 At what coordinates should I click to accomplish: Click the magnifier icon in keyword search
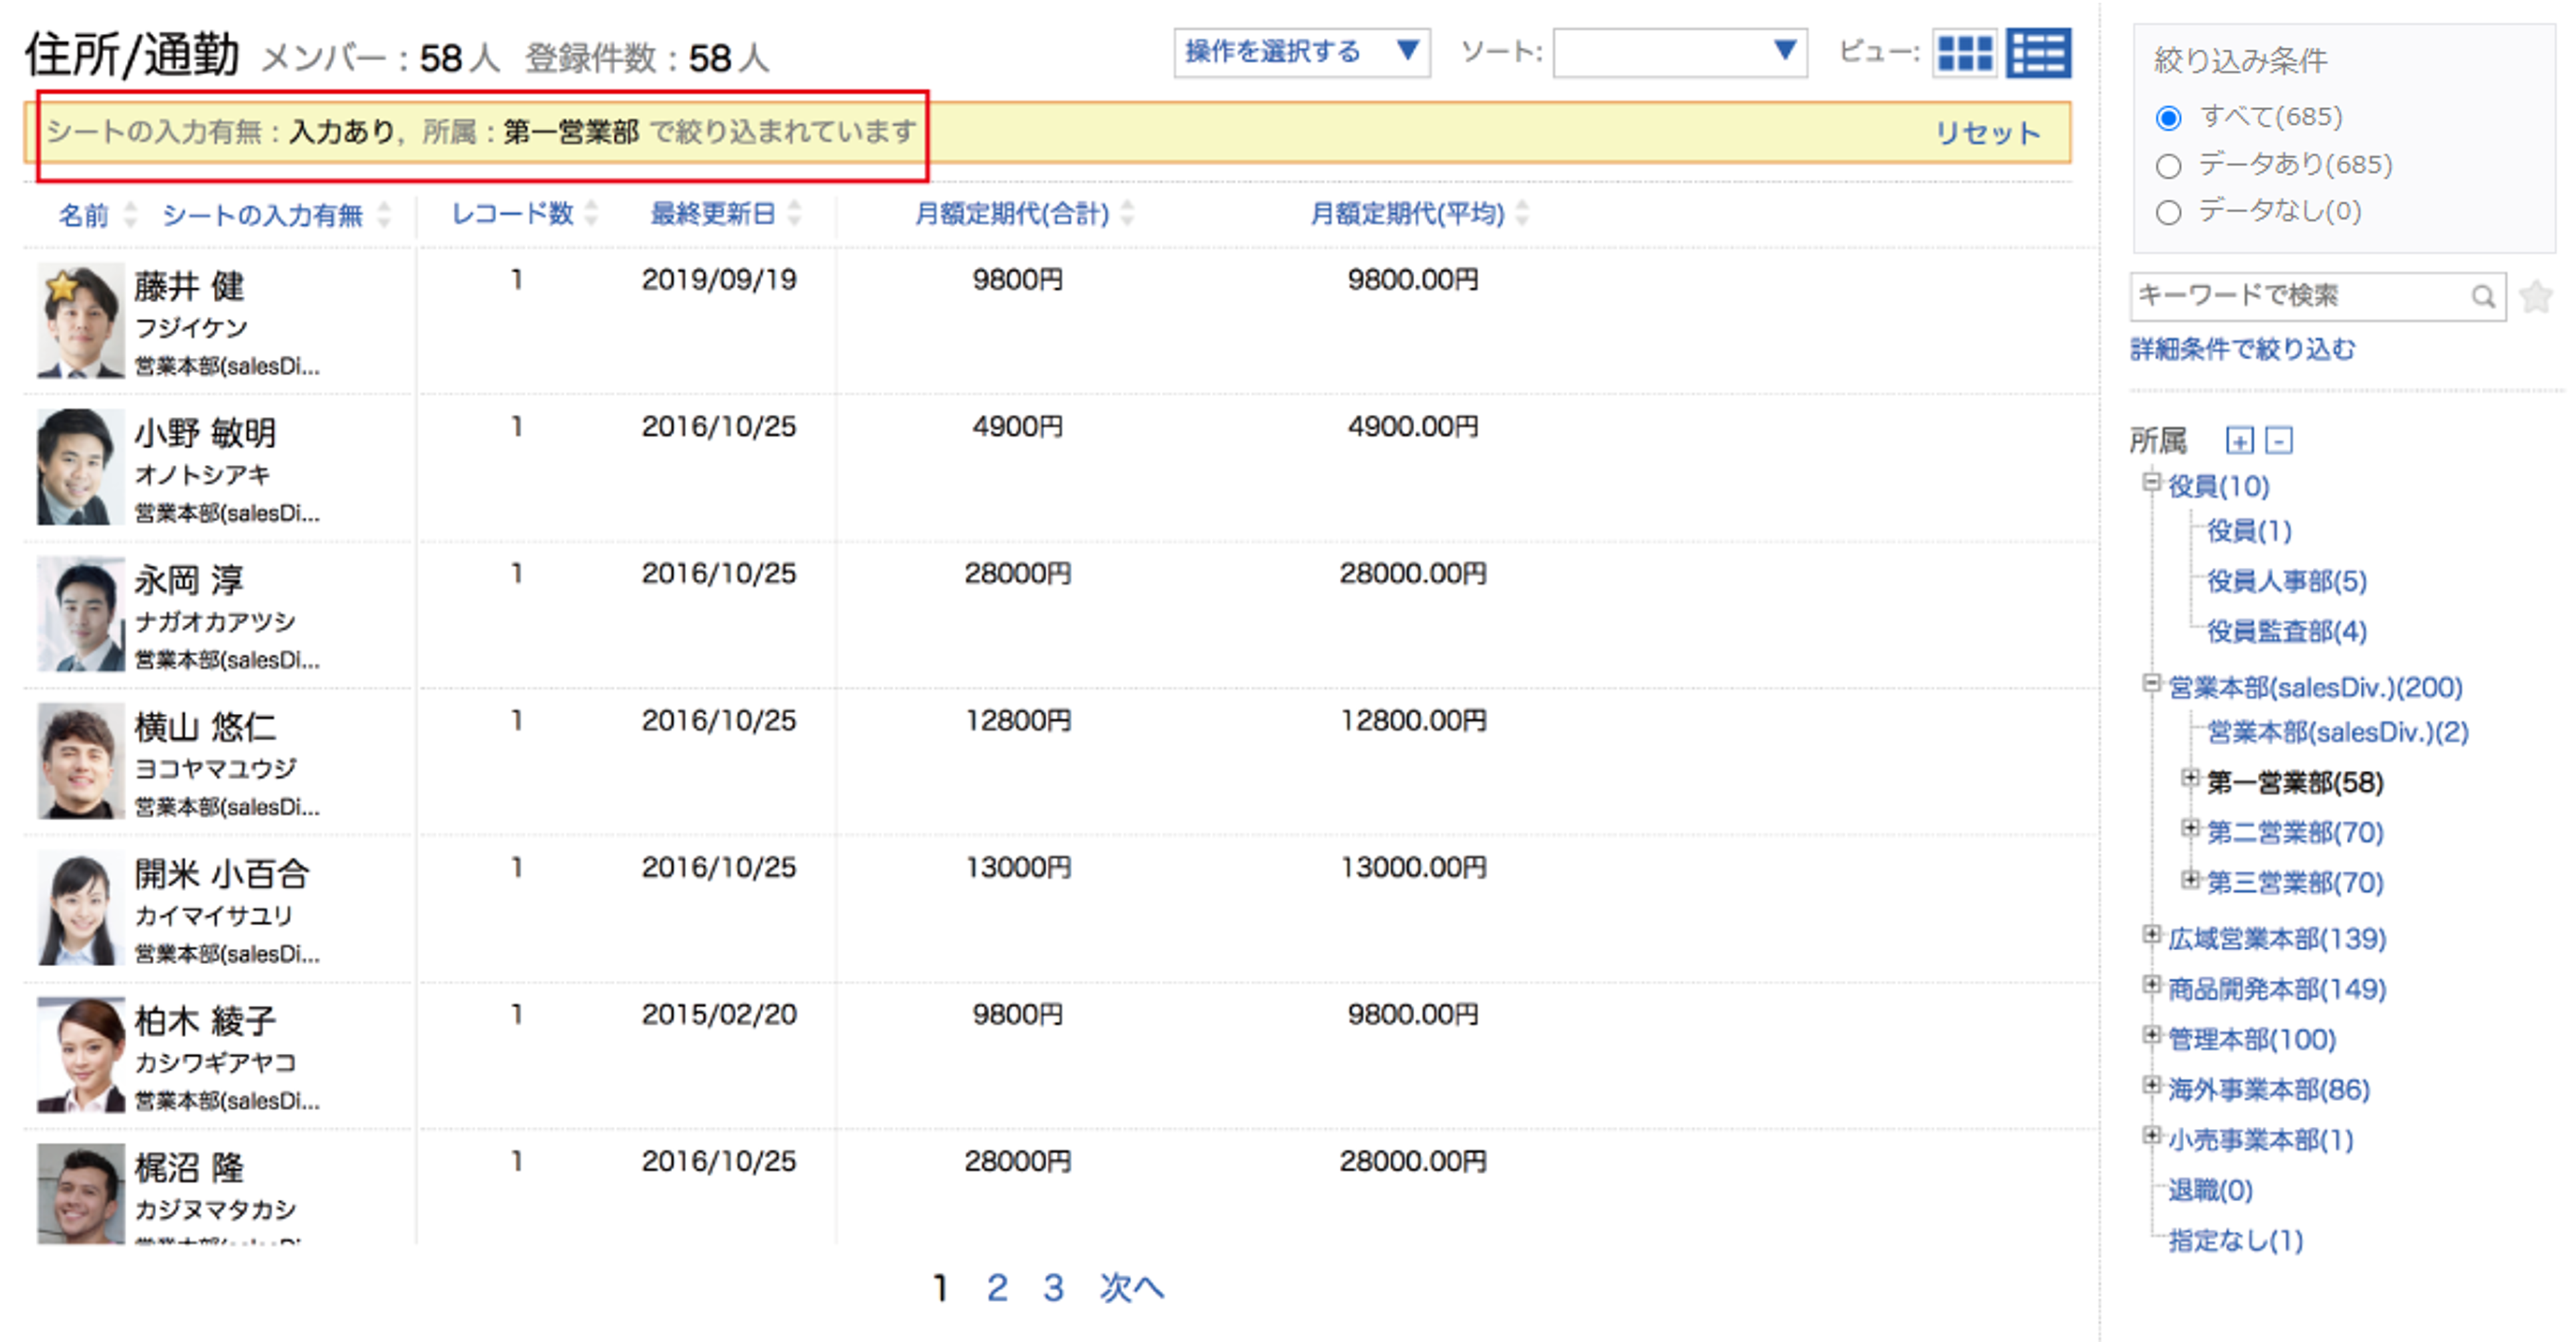tap(2482, 297)
